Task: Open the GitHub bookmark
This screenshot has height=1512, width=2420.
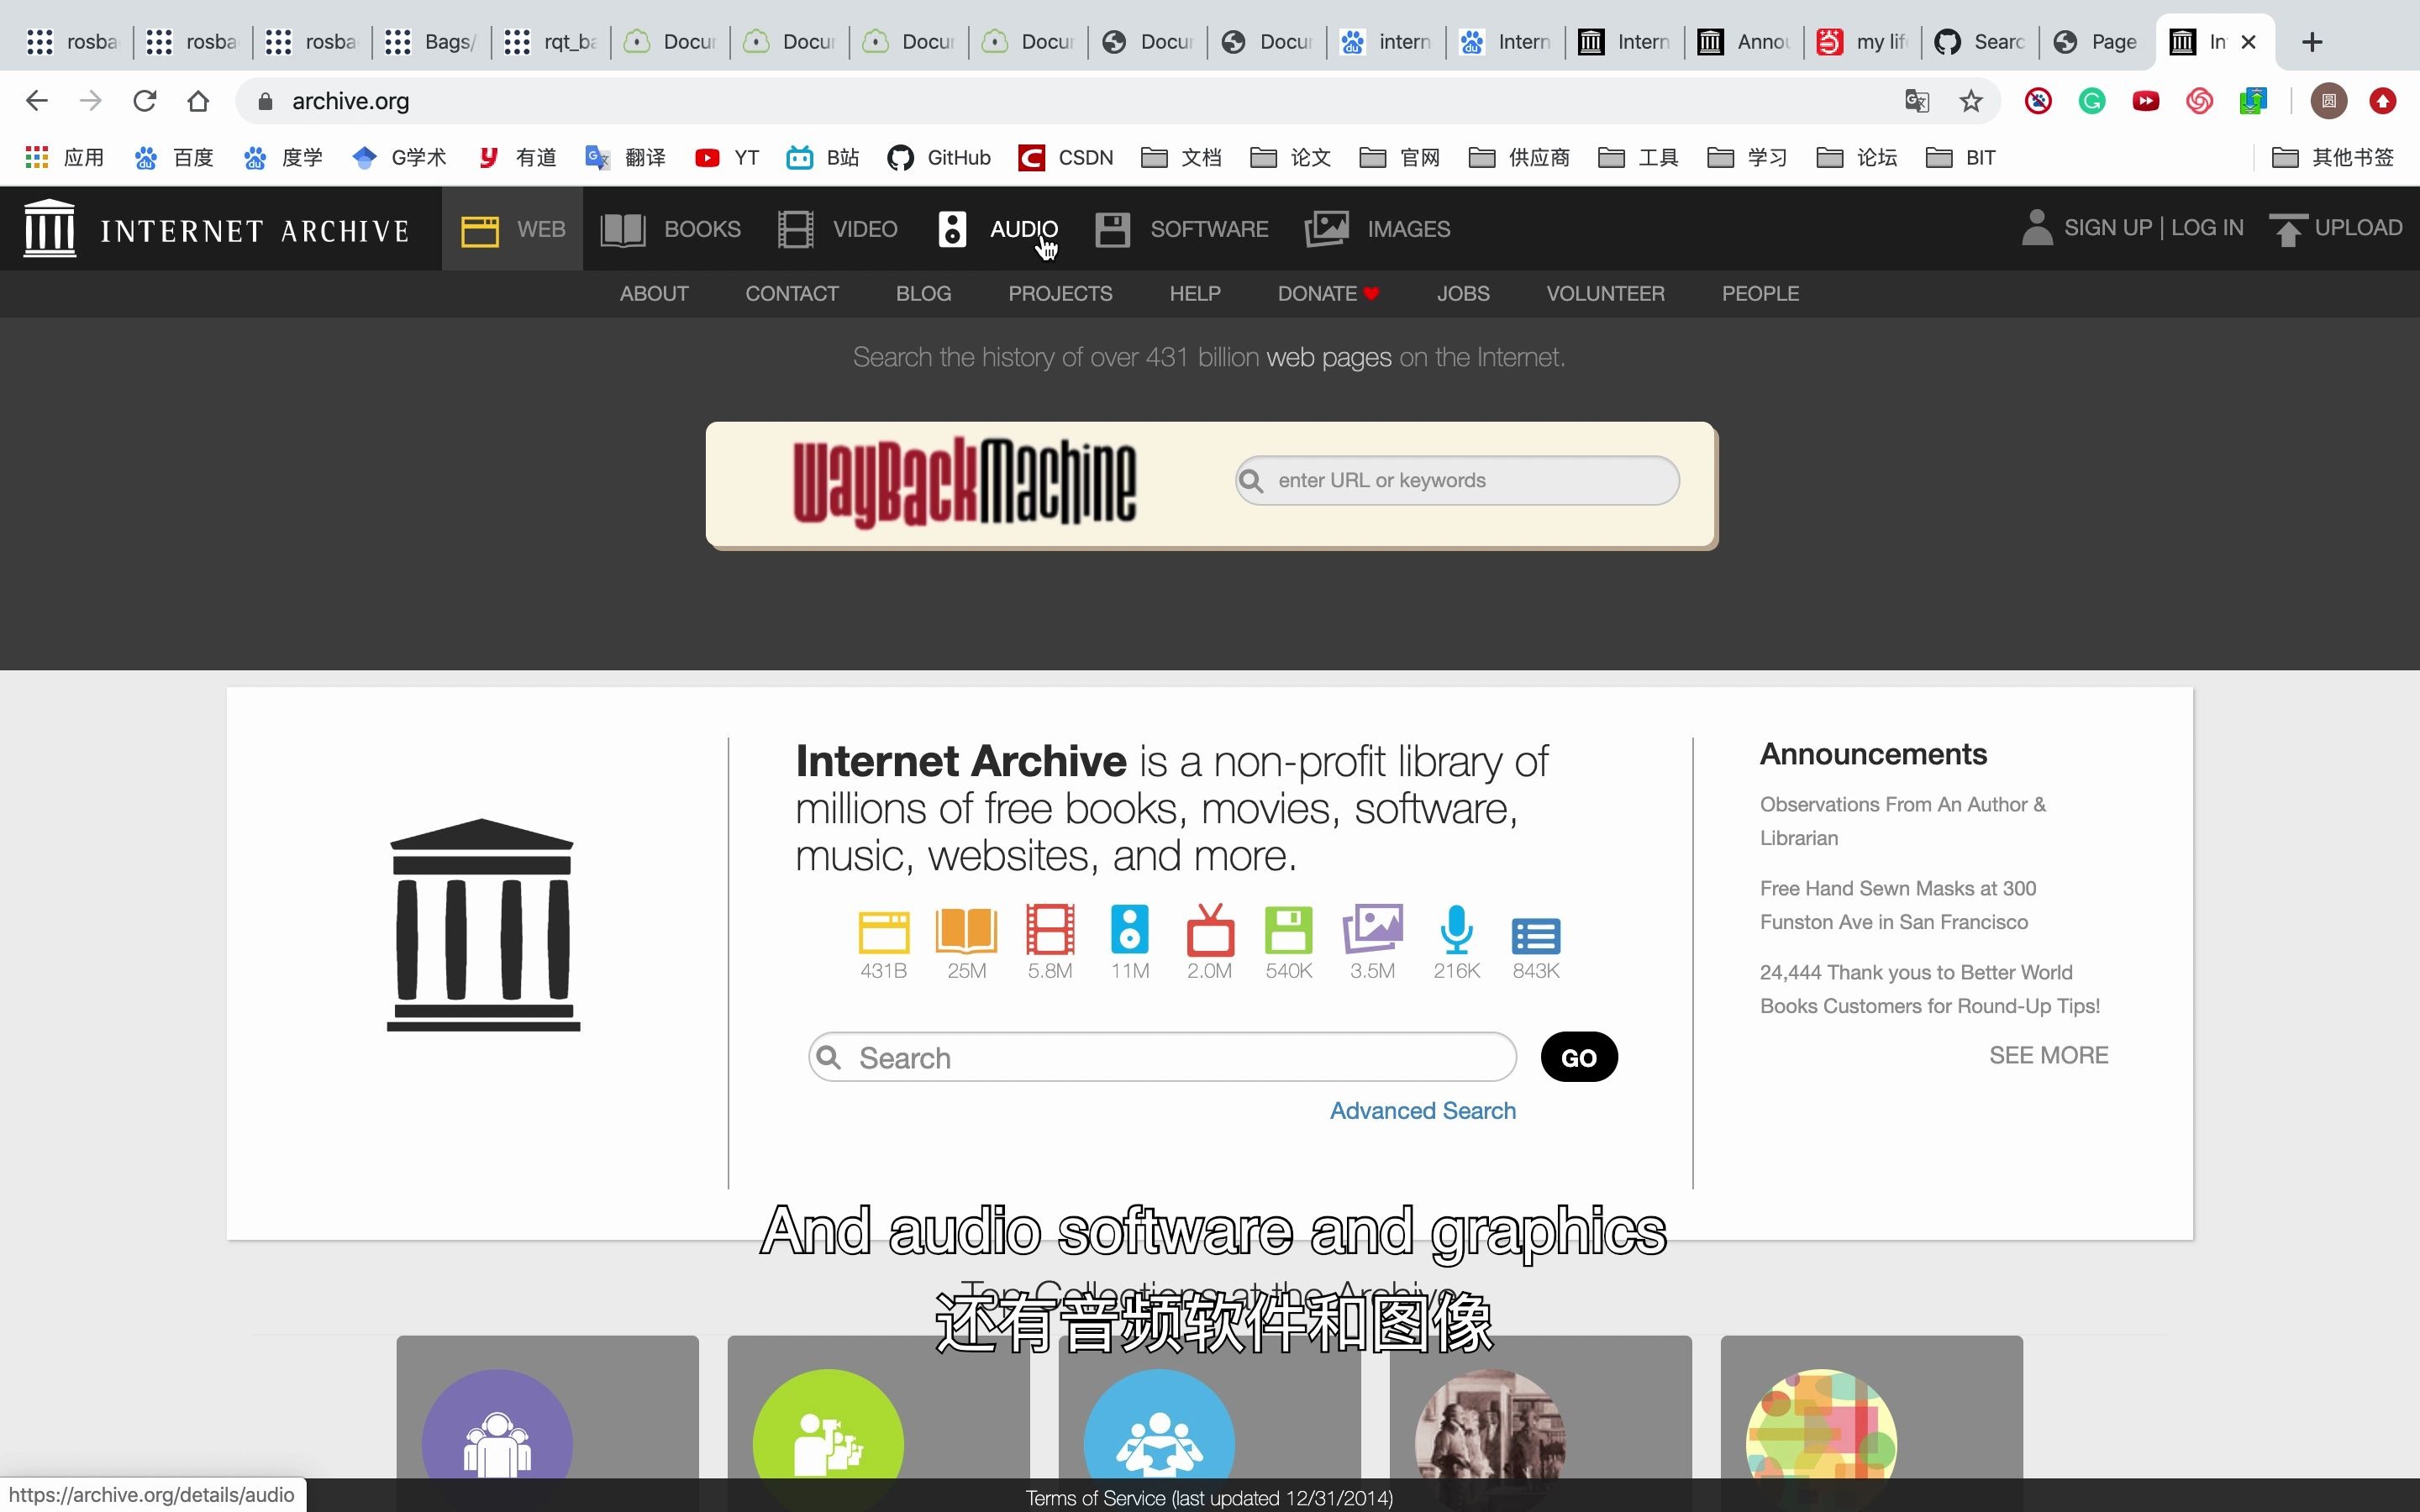Action: [x=939, y=158]
